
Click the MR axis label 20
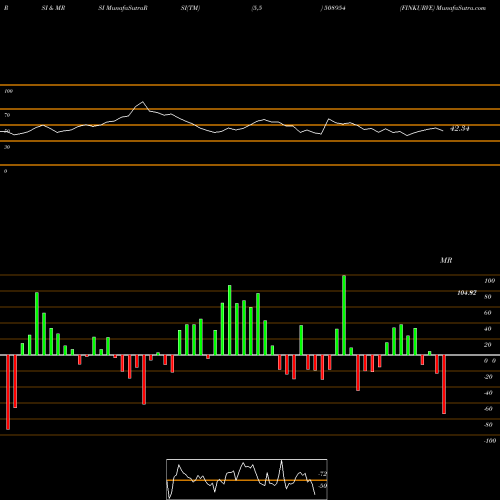[x=488, y=345]
